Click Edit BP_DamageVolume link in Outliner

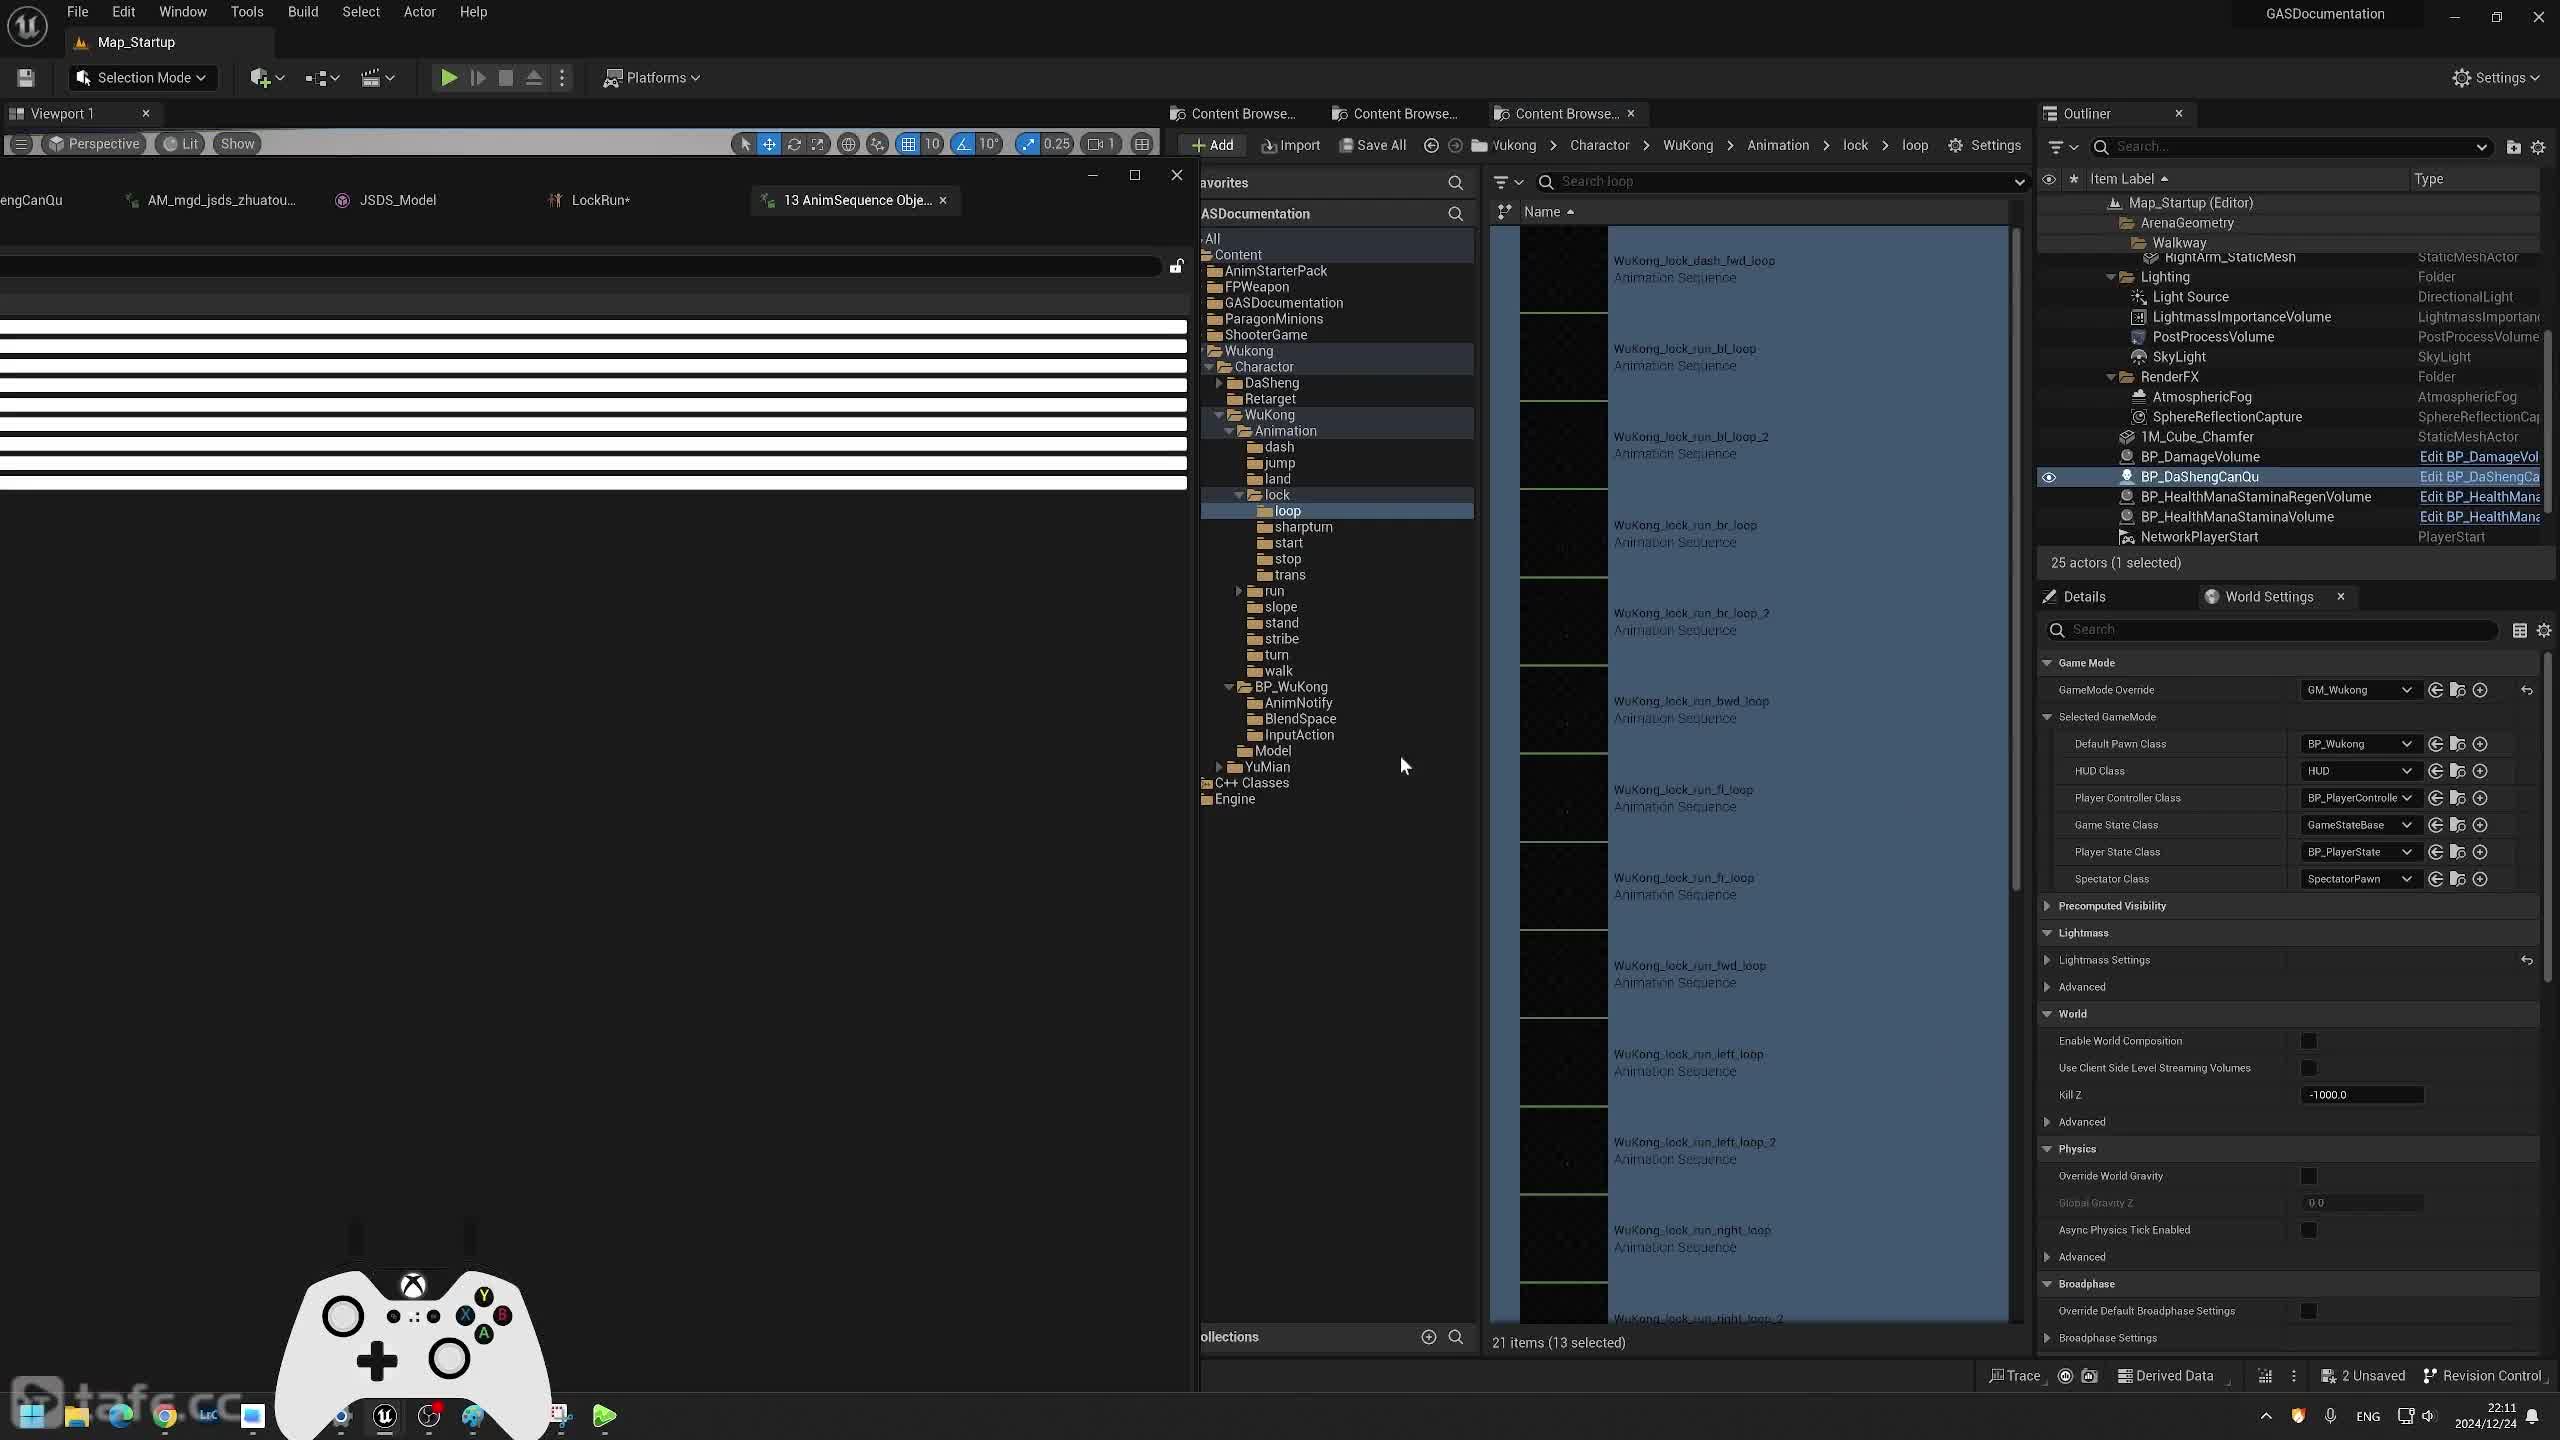tap(2479, 457)
